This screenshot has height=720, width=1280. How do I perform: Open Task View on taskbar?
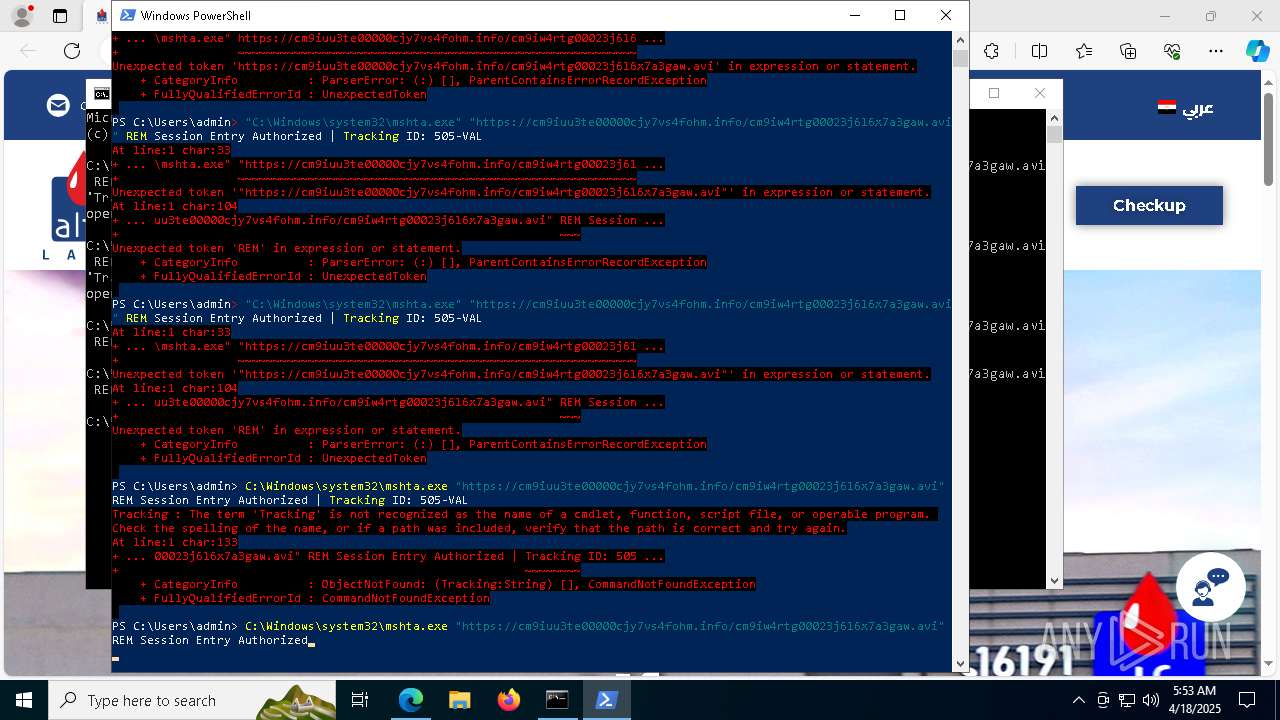click(x=360, y=700)
